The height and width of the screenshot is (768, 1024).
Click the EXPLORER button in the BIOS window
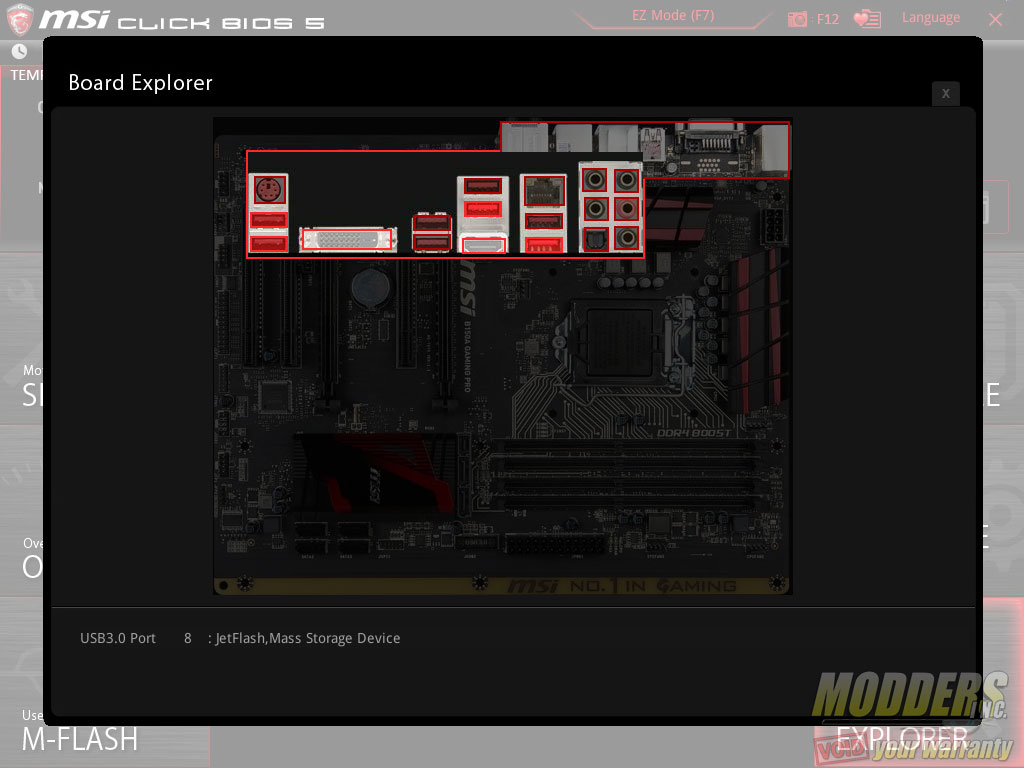tap(901, 739)
